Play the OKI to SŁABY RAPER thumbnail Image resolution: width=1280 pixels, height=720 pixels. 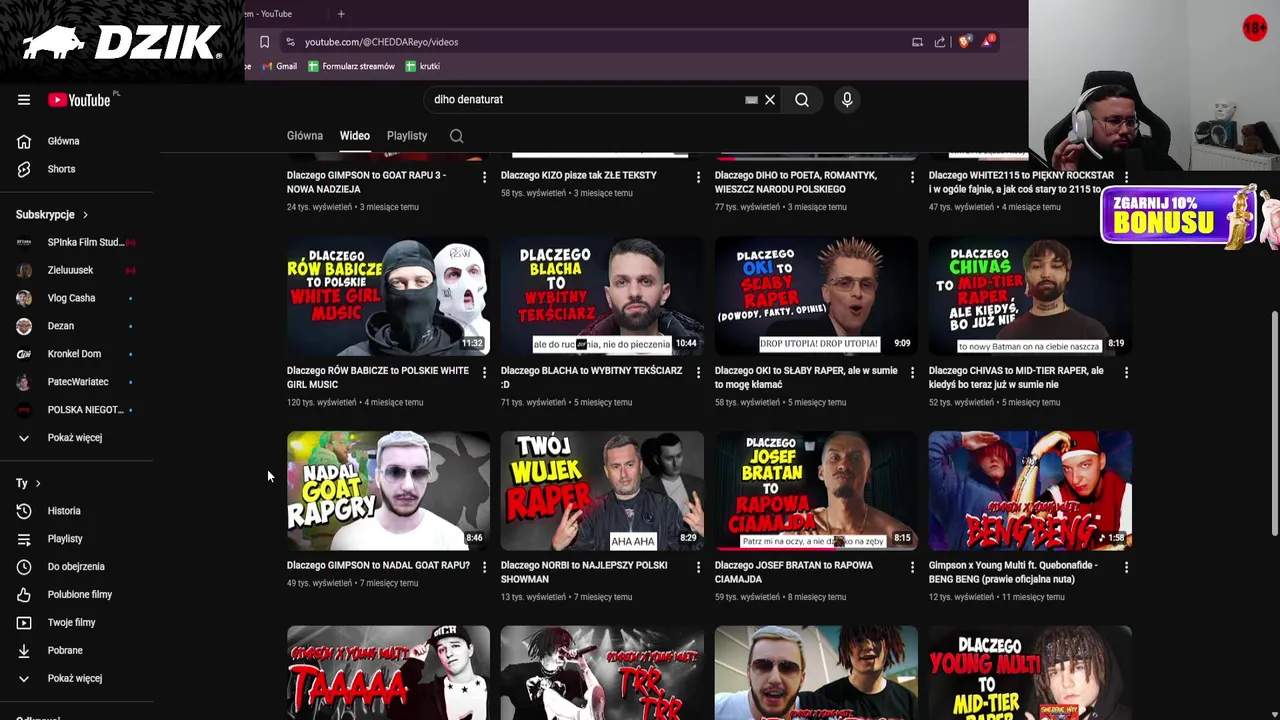click(816, 296)
